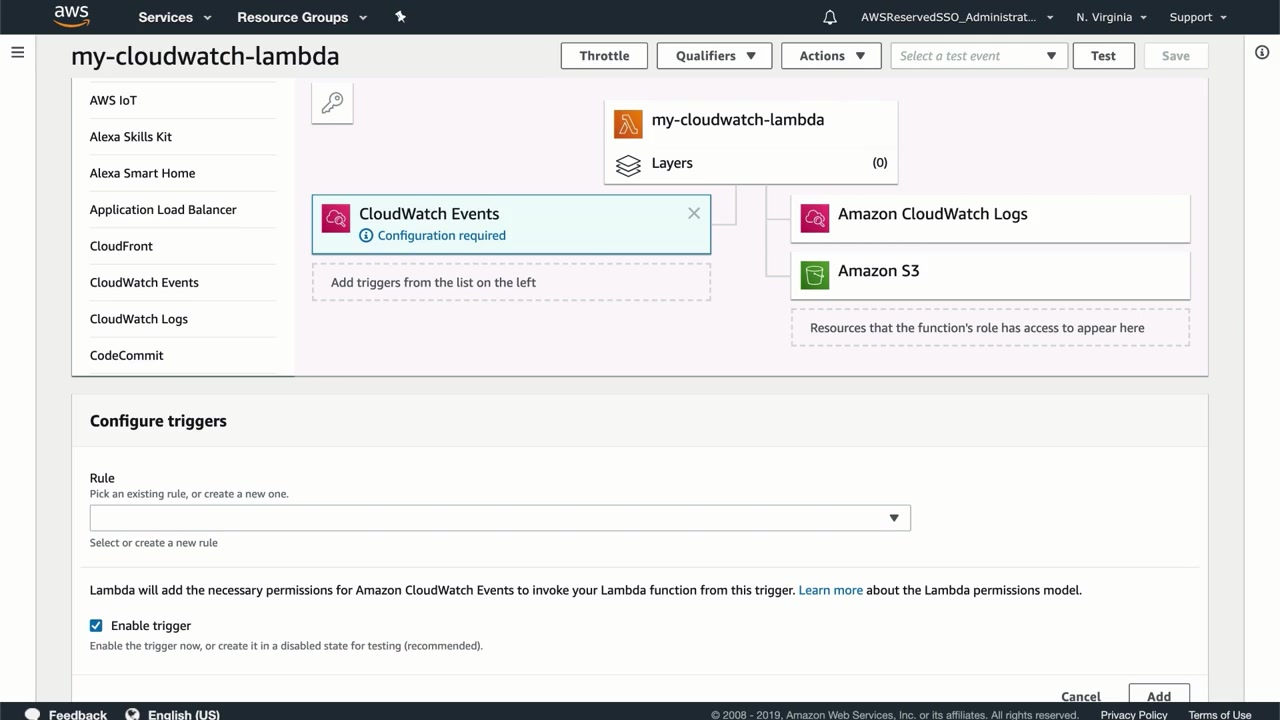This screenshot has height=720, width=1280.
Task: Click the key permissions icon
Action: (332, 103)
